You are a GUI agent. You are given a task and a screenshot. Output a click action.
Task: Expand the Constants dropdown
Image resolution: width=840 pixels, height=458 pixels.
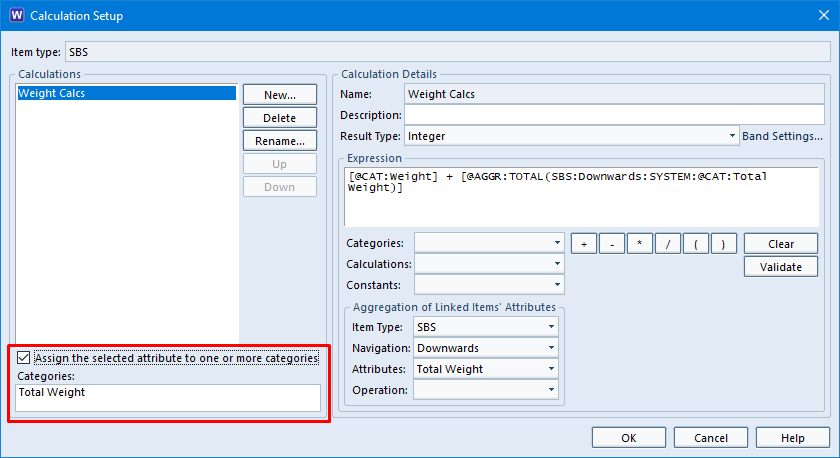[489, 284]
